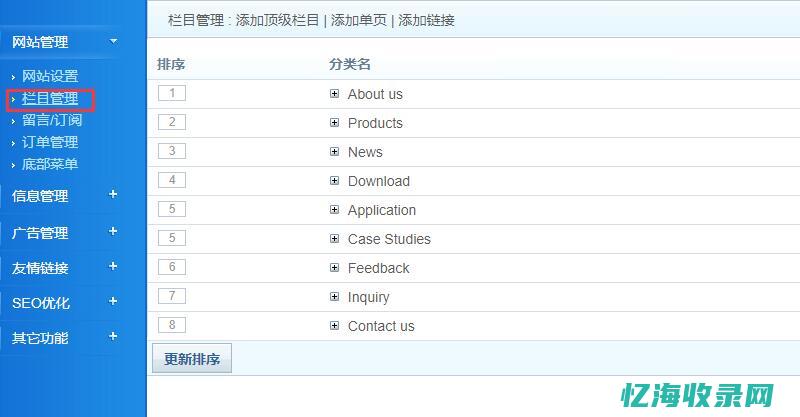Expand the Products category plus icon
This screenshot has width=800, height=417.
click(x=335, y=123)
